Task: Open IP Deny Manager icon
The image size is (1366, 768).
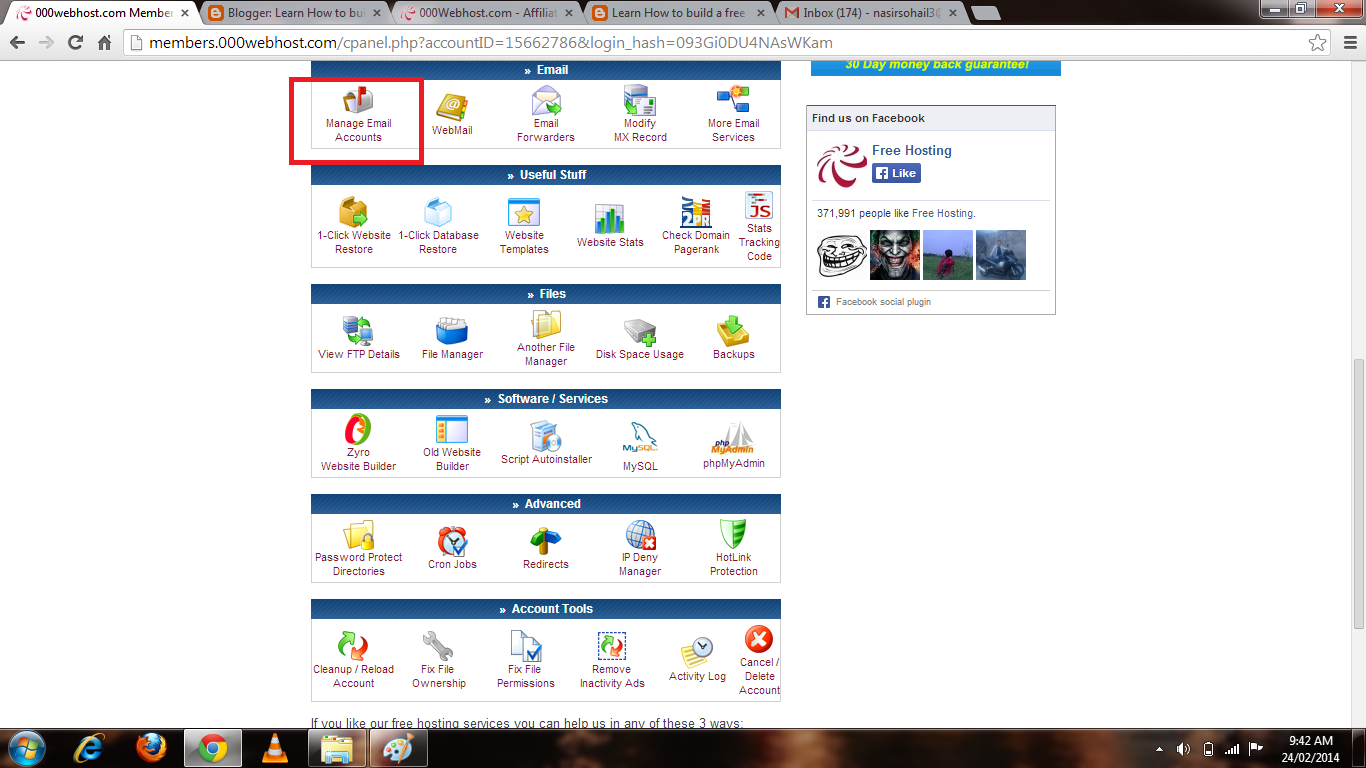Action: (x=640, y=534)
